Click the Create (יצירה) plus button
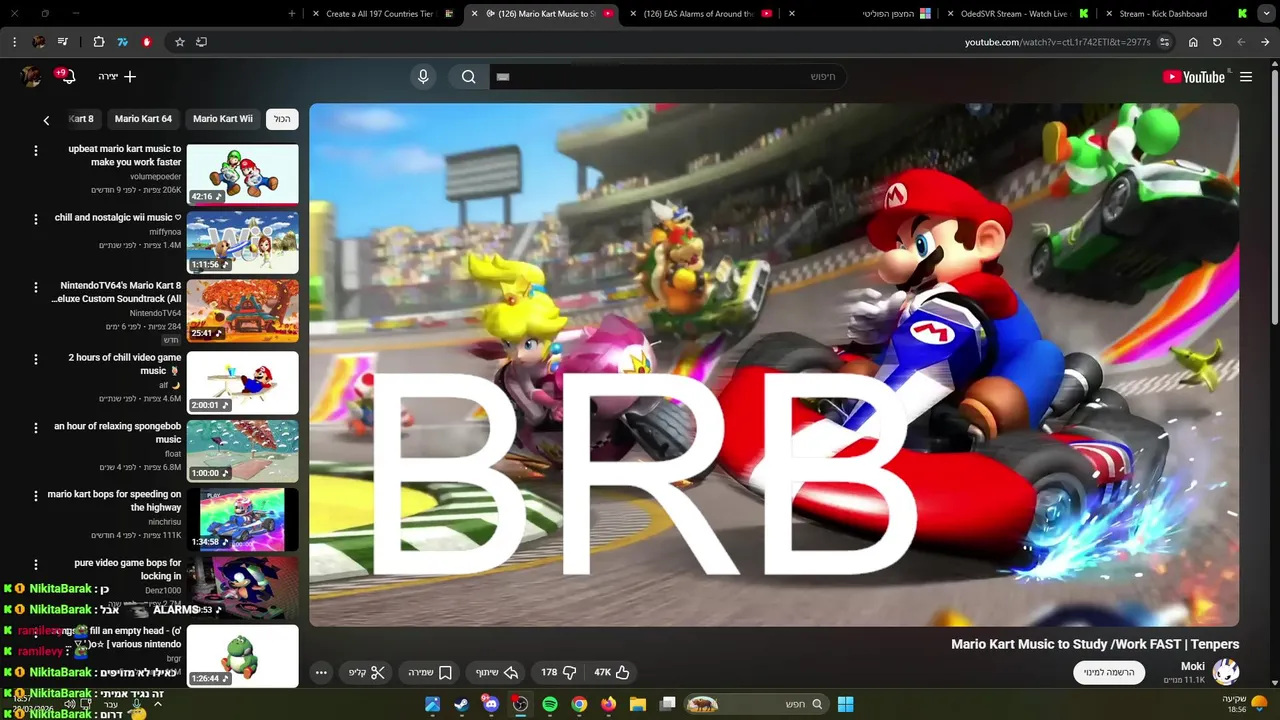 click(x=117, y=77)
